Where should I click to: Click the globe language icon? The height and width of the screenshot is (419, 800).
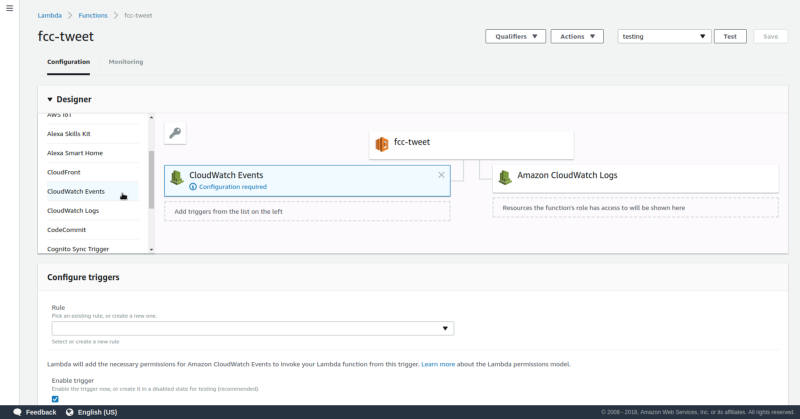(69, 412)
